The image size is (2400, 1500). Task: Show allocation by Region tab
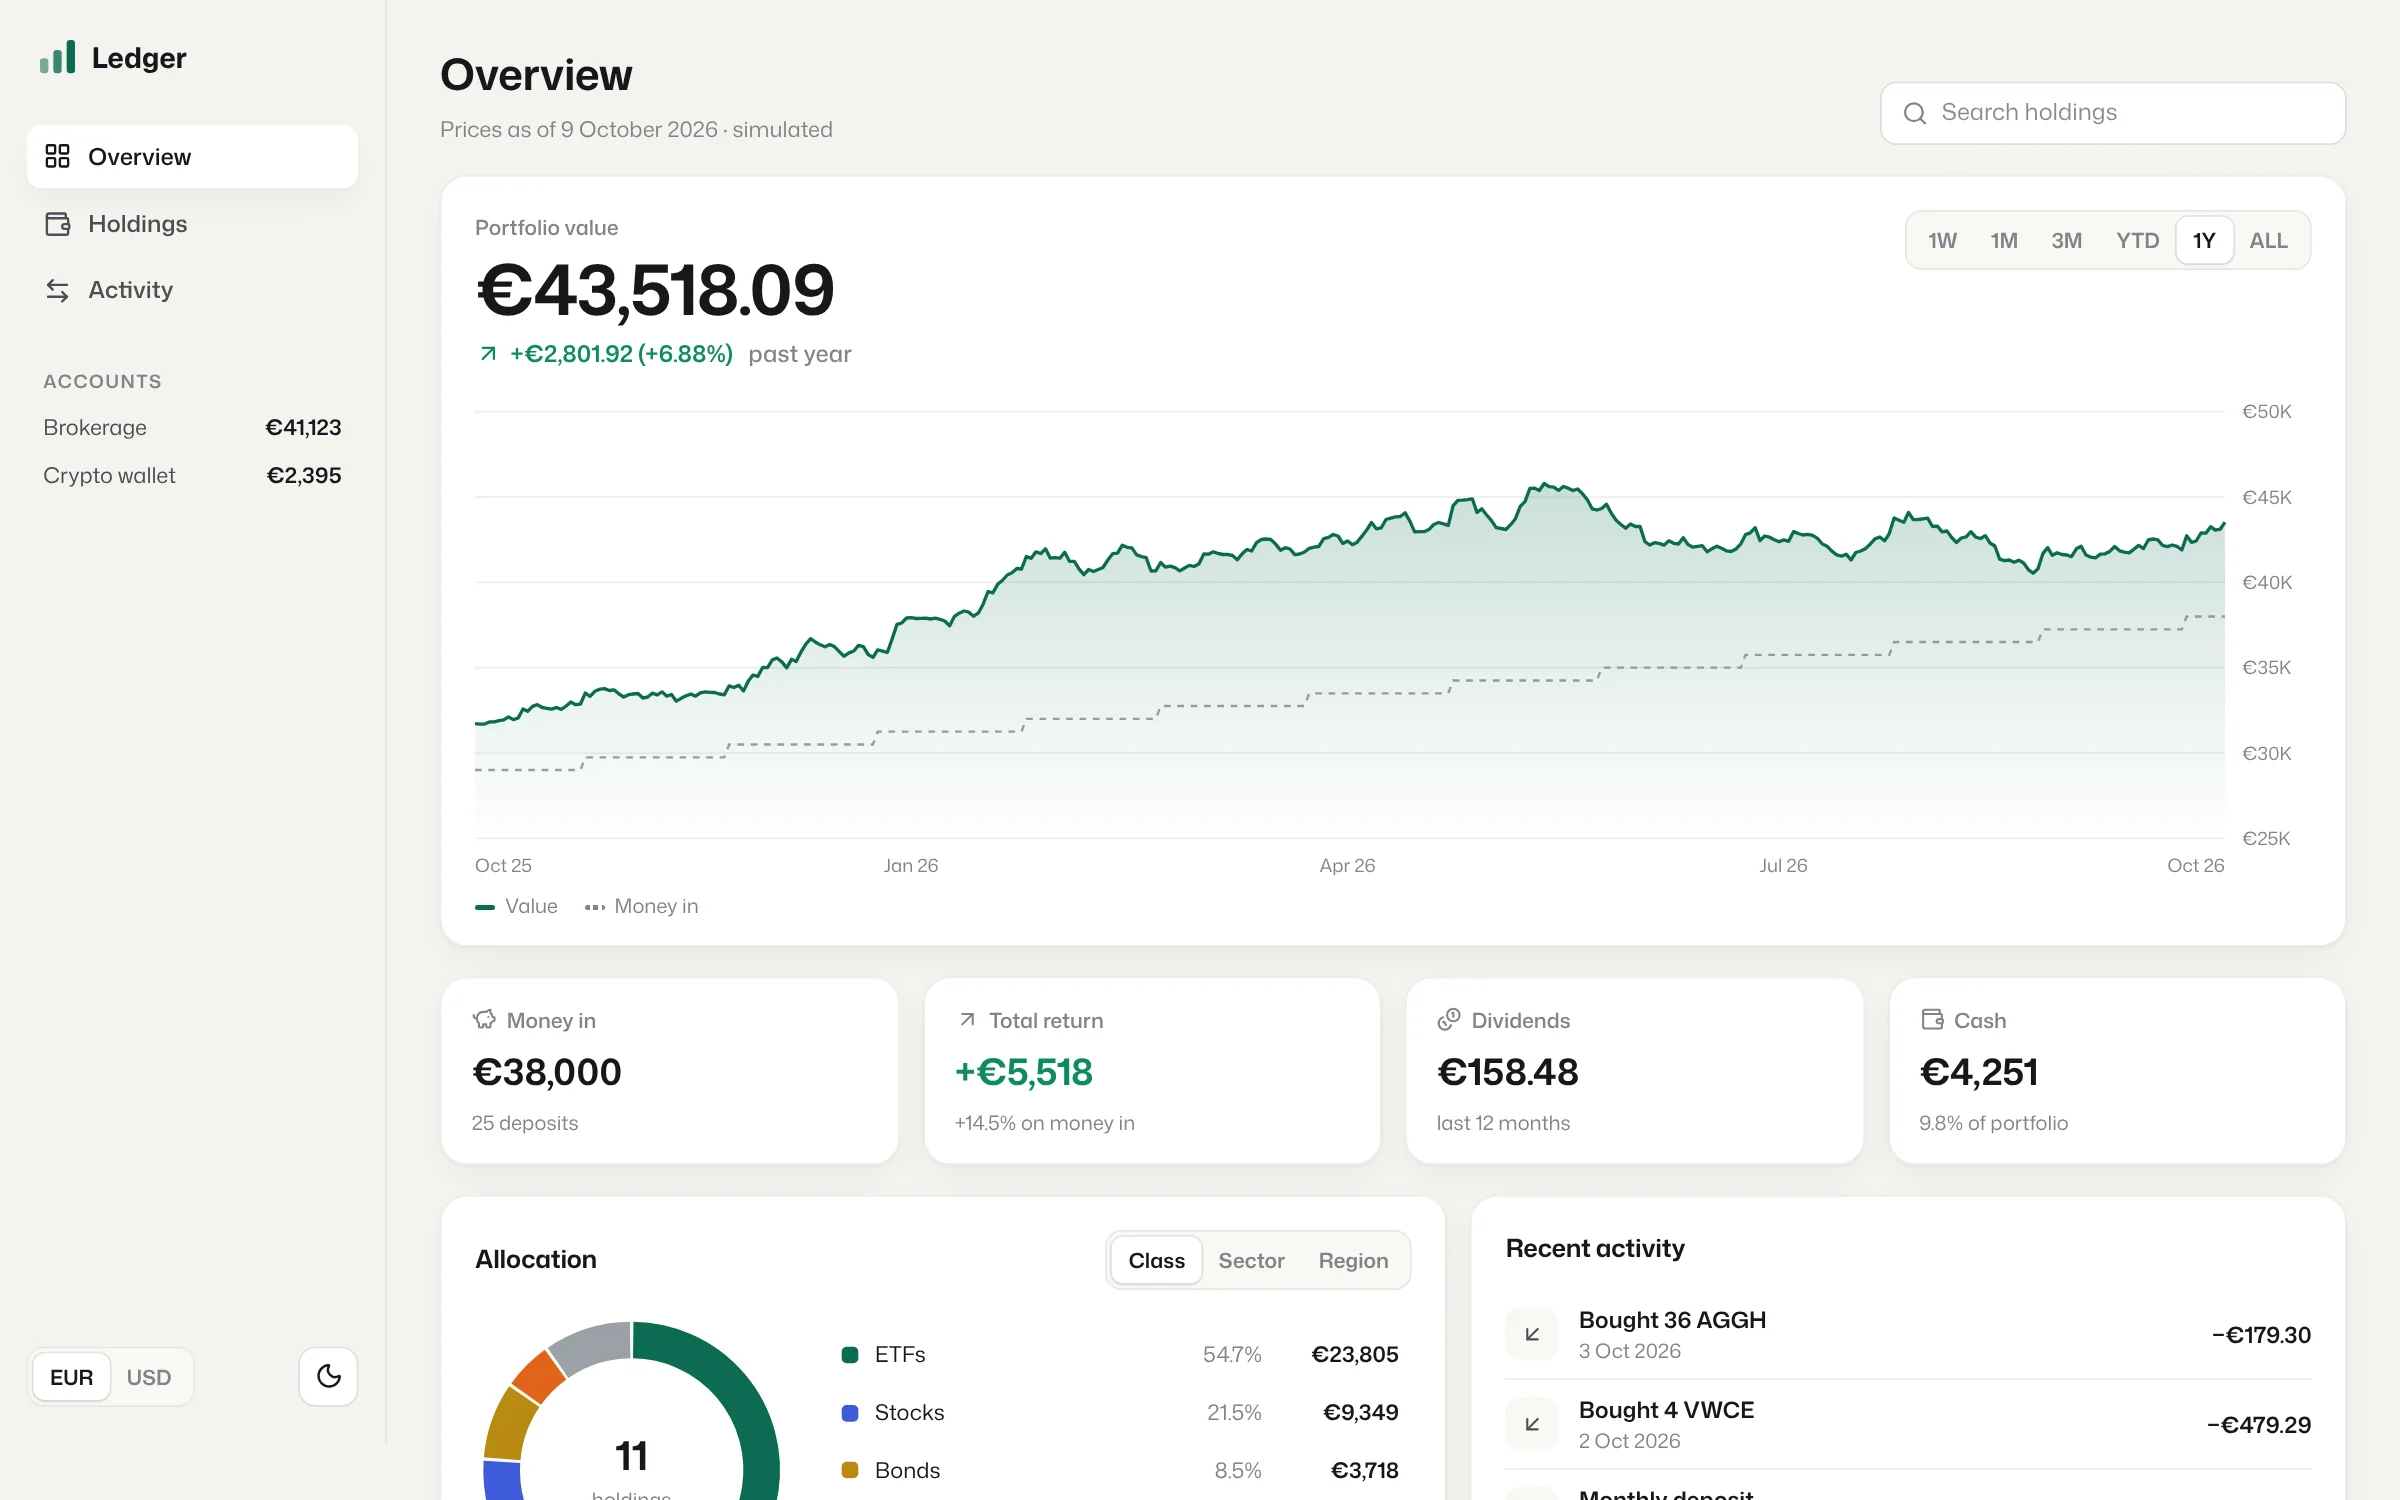tap(1353, 1260)
